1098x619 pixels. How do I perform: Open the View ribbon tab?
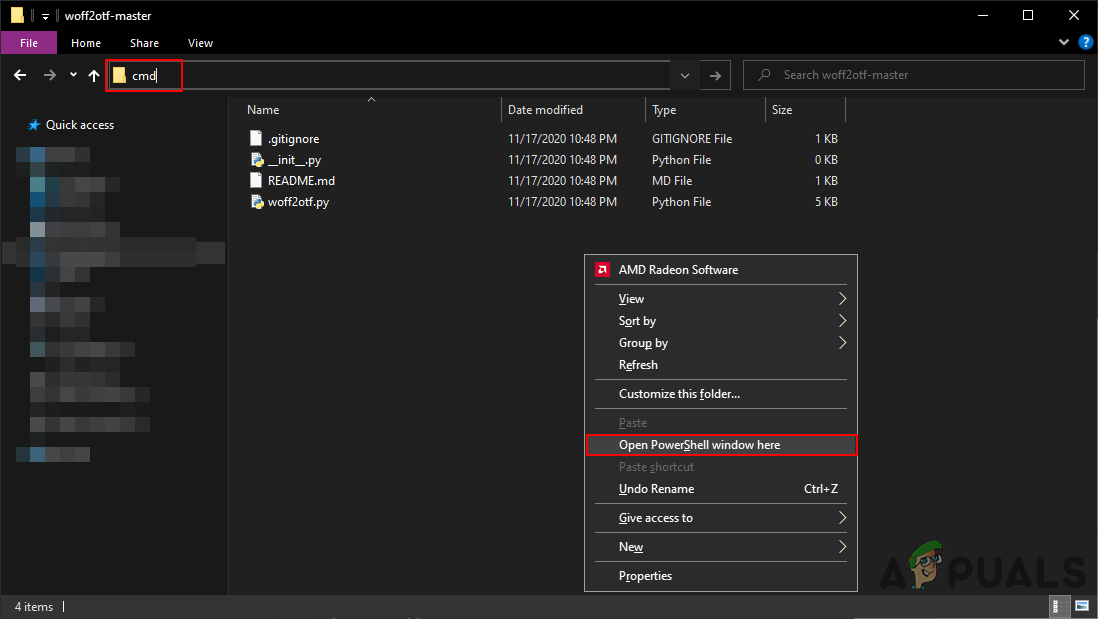(x=200, y=43)
